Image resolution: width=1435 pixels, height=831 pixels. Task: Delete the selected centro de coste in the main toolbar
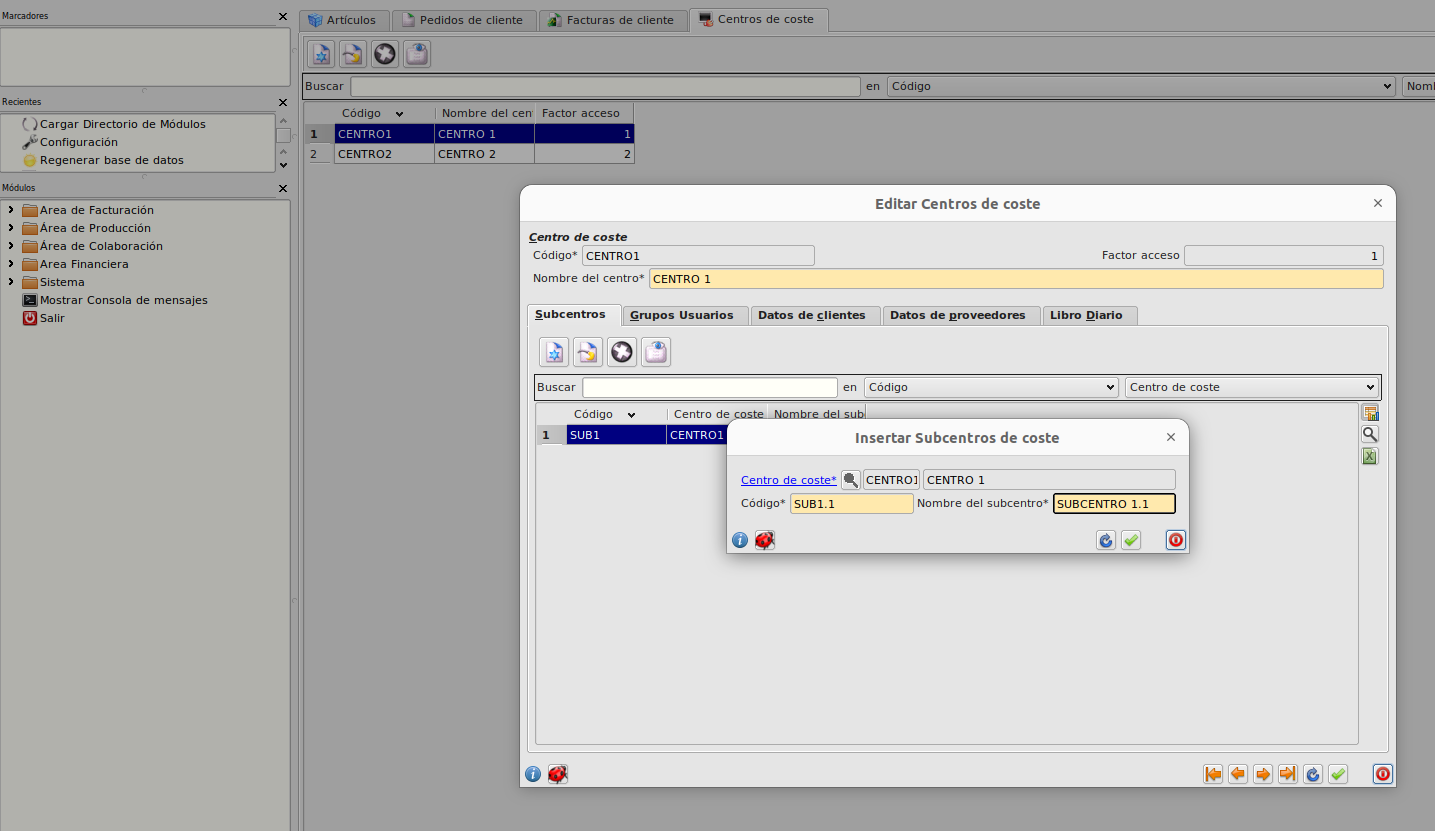385,54
